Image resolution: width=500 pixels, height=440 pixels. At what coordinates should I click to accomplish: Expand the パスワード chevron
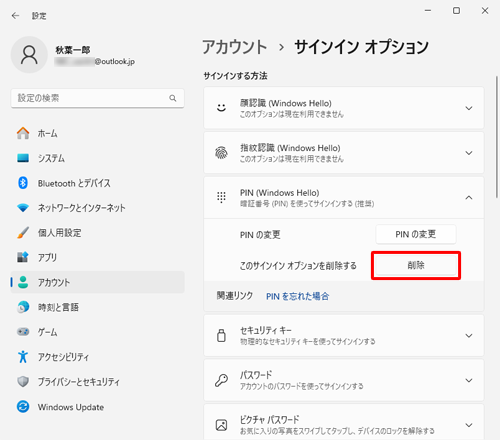coord(469,380)
